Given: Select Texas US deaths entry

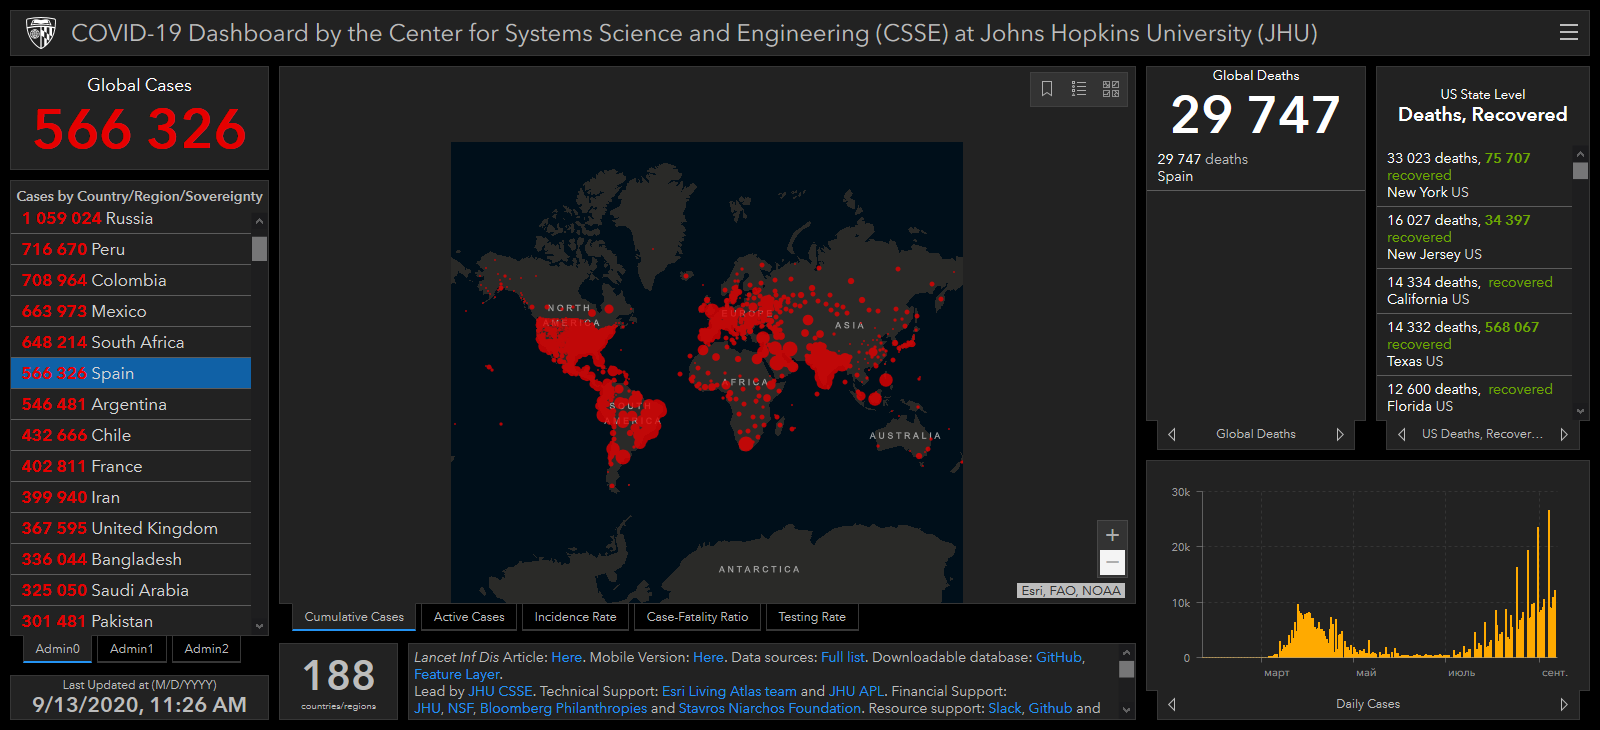Looking at the screenshot, I should click(1475, 344).
